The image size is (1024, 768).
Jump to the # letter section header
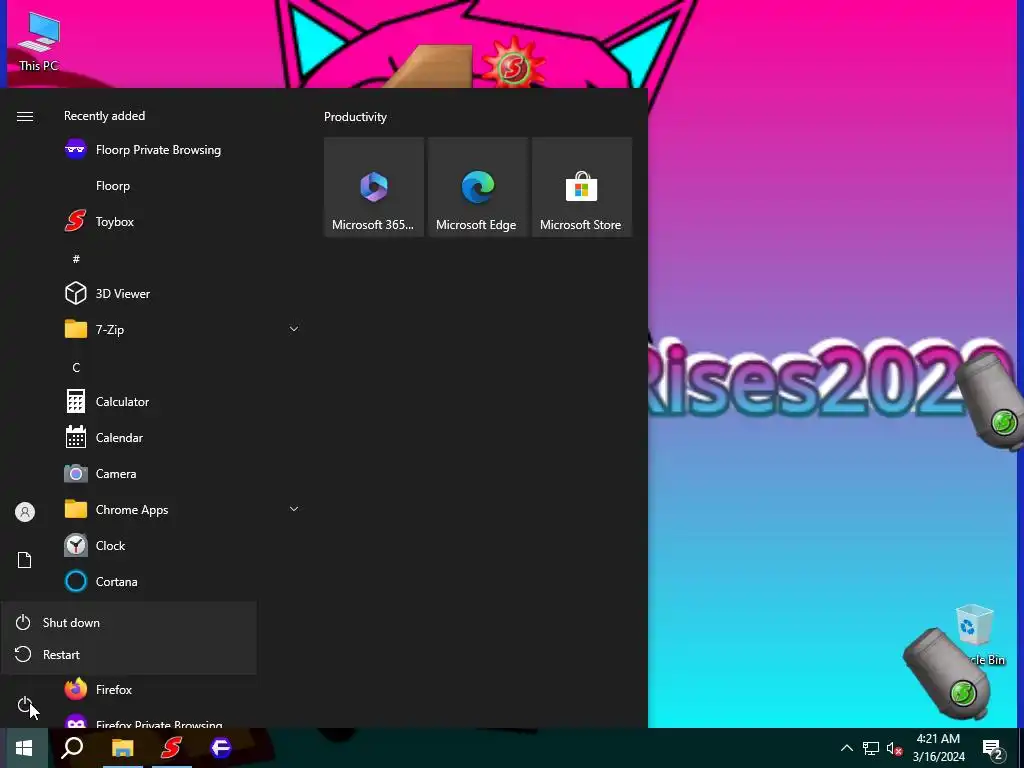(76, 259)
